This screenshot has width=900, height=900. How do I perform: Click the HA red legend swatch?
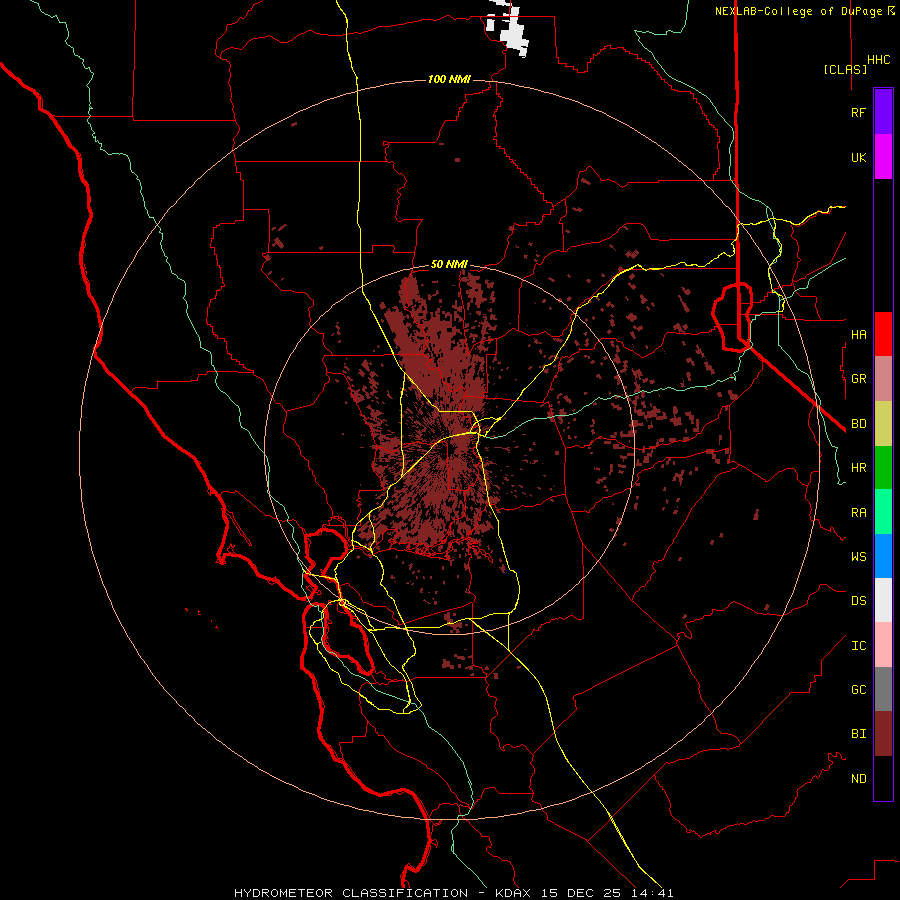(883, 334)
